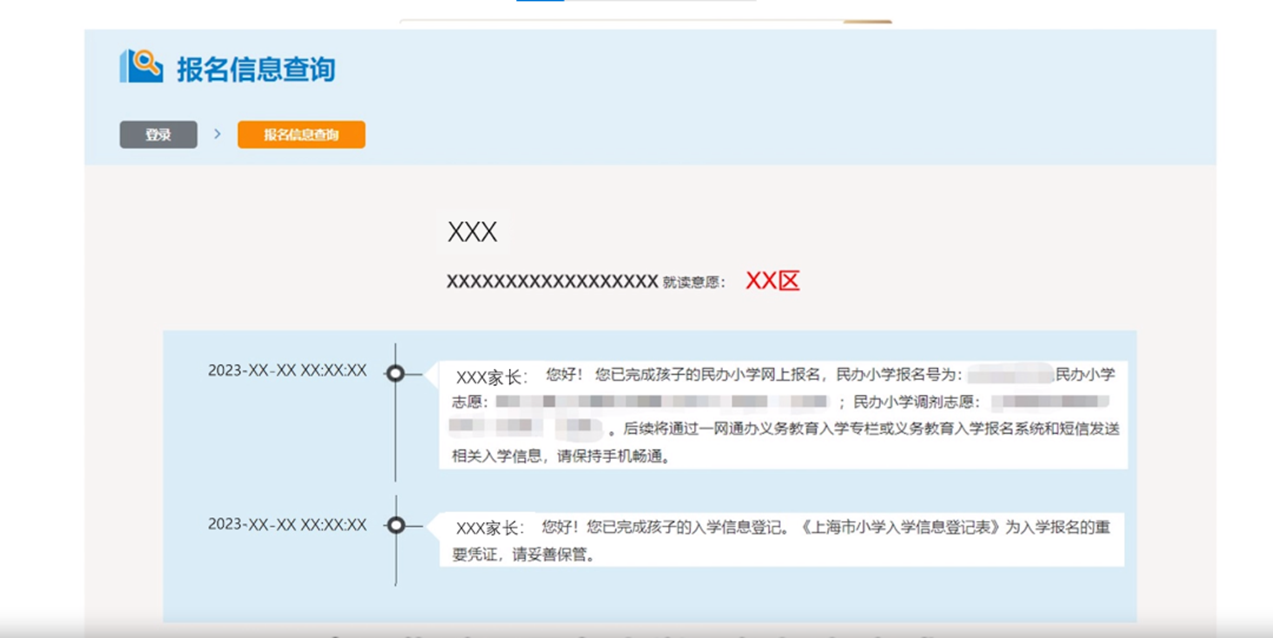Click the pointer arrow of first message bubble

pyautogui.click(x=432, y=375)
